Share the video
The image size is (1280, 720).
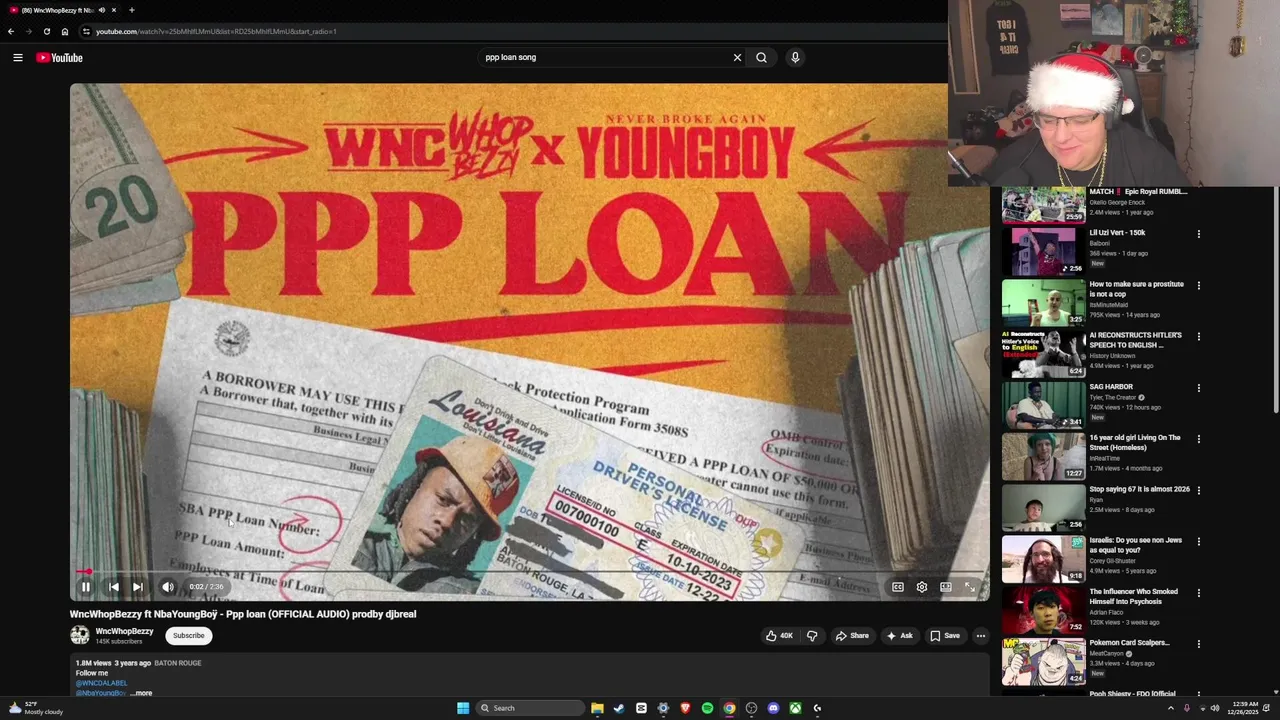pos(852,636)
